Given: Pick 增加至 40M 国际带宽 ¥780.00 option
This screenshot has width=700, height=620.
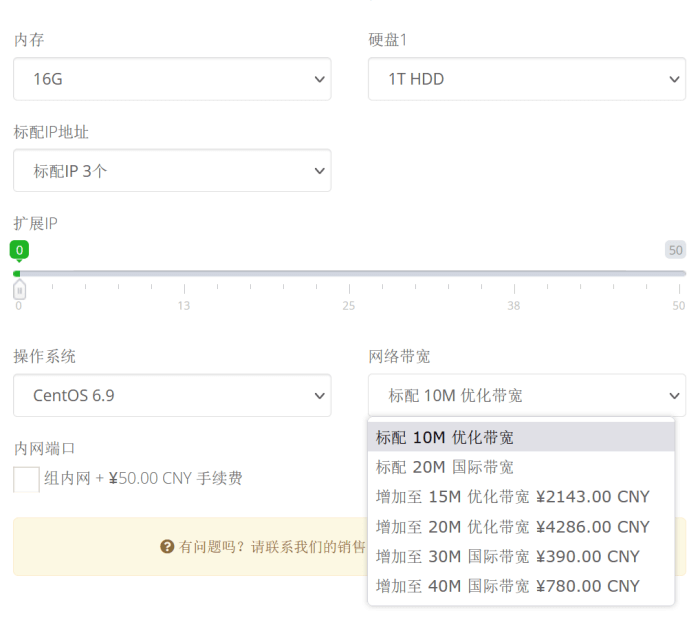Looking at the screenshot, I should tap(520, 586).
